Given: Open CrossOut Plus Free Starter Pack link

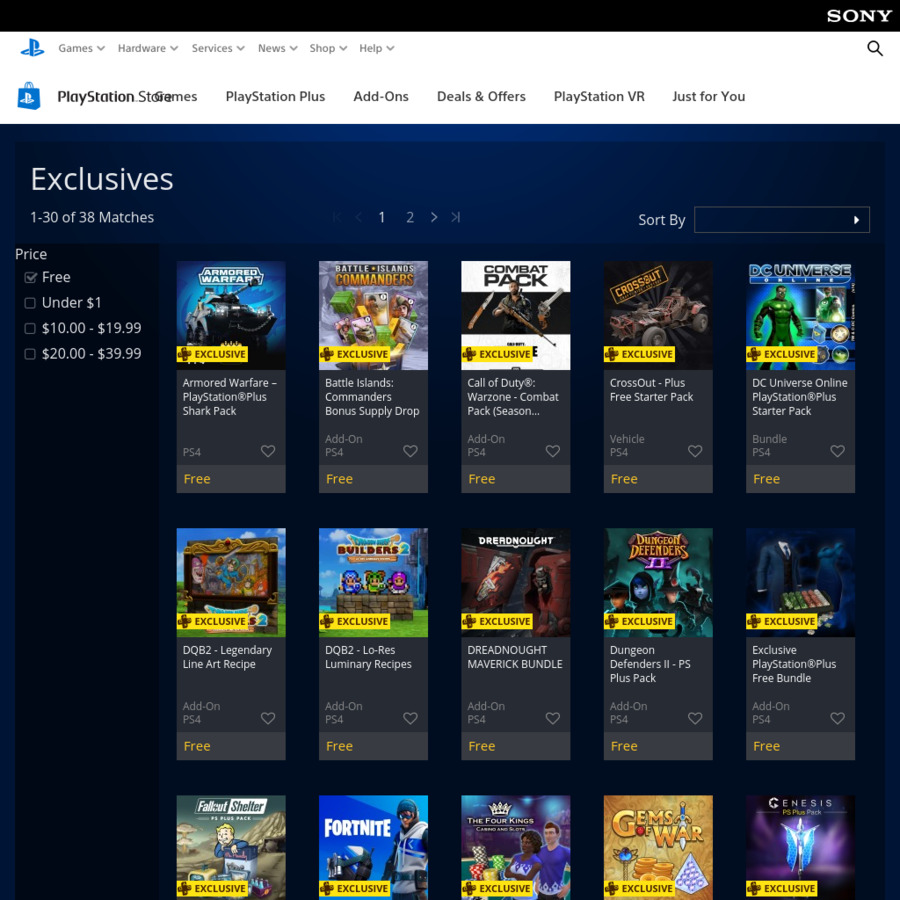Looking at the screenshot, I should pyautogui.click(x=651, y=390).
